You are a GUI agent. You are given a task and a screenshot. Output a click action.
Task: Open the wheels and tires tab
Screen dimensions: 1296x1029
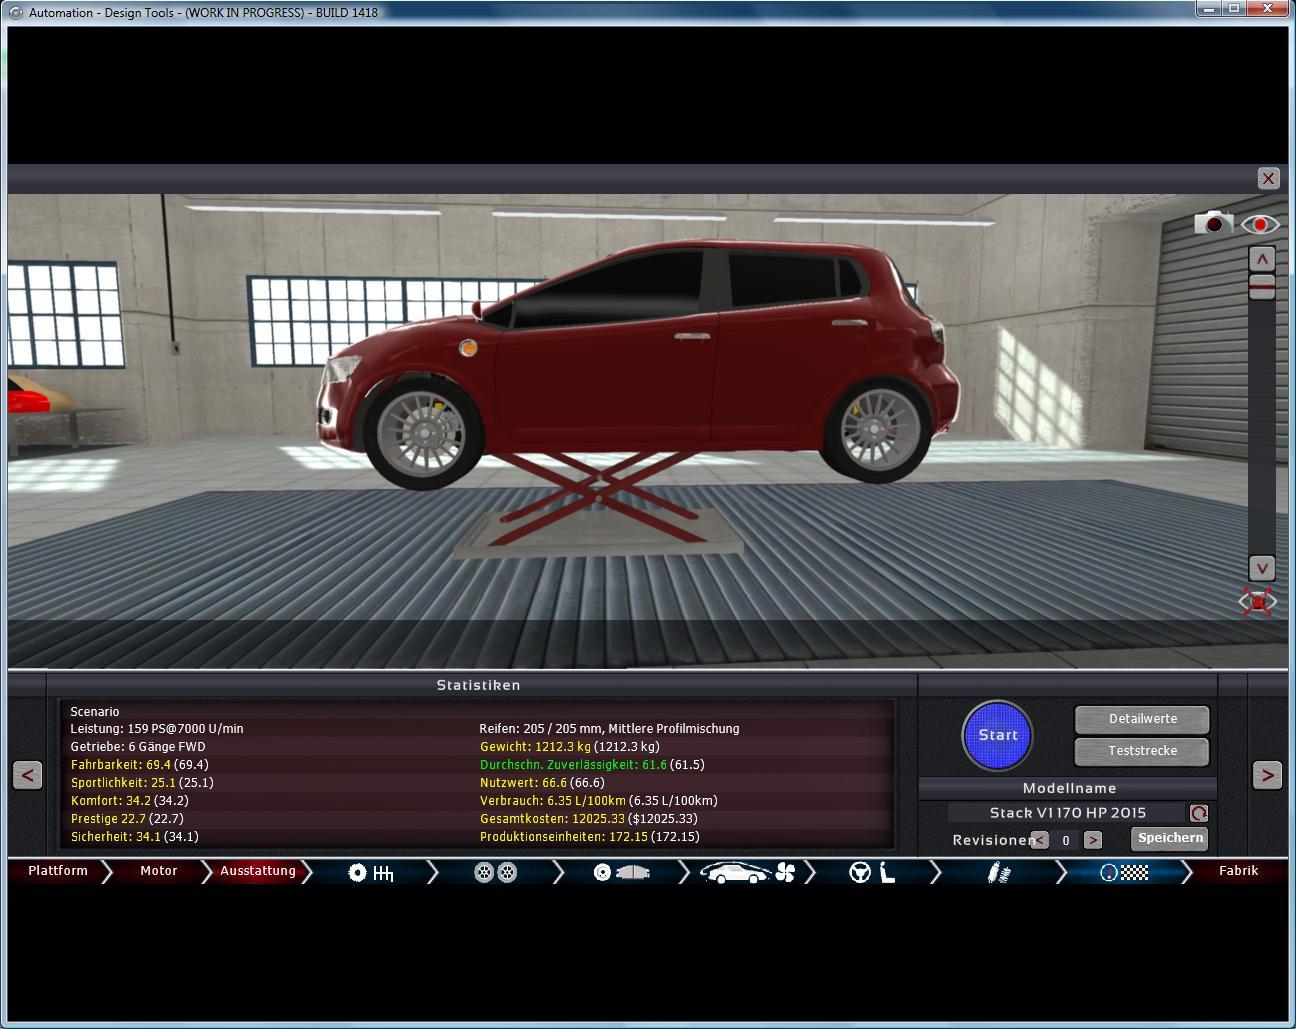tap(495, 873)
